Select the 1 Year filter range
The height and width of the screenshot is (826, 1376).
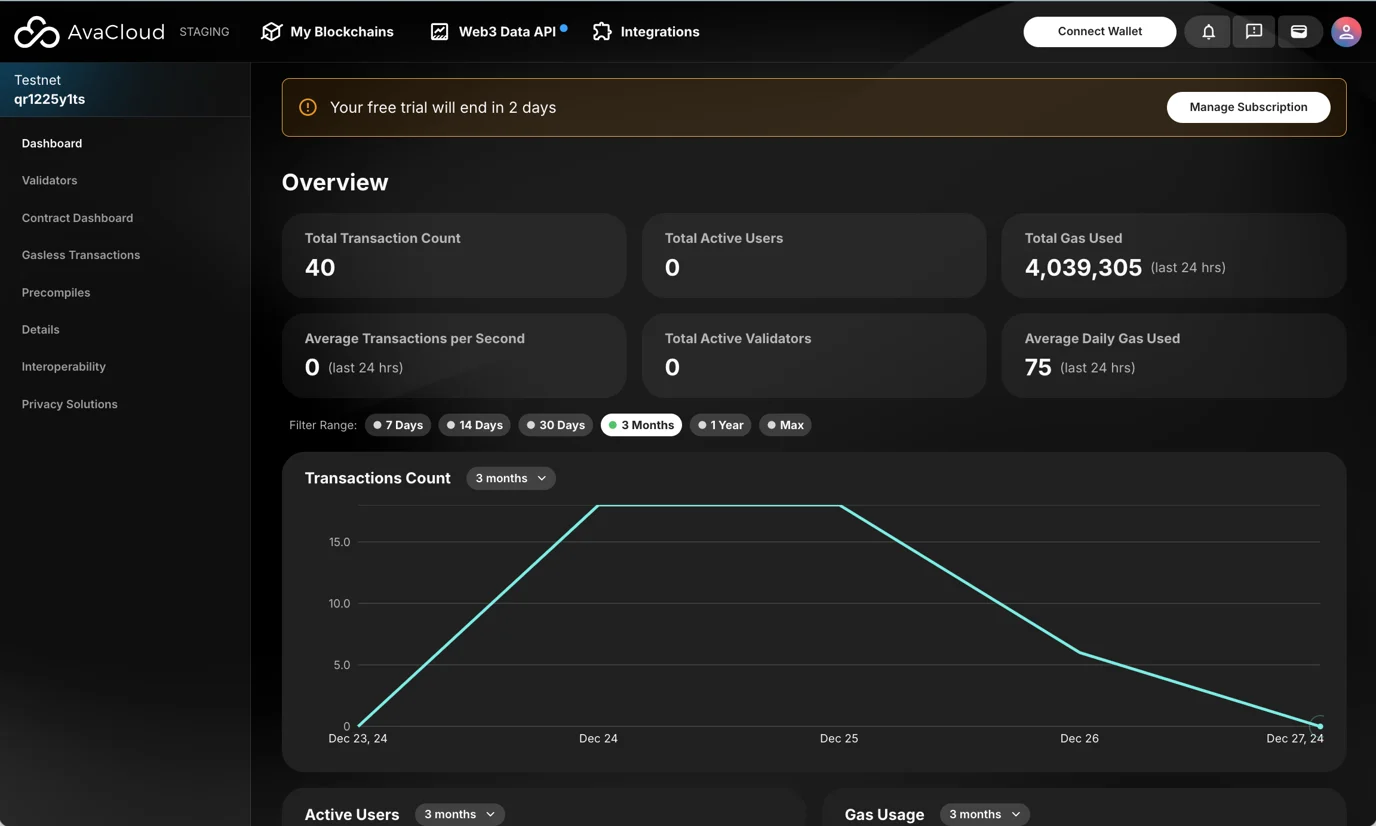tap(720, 425)
